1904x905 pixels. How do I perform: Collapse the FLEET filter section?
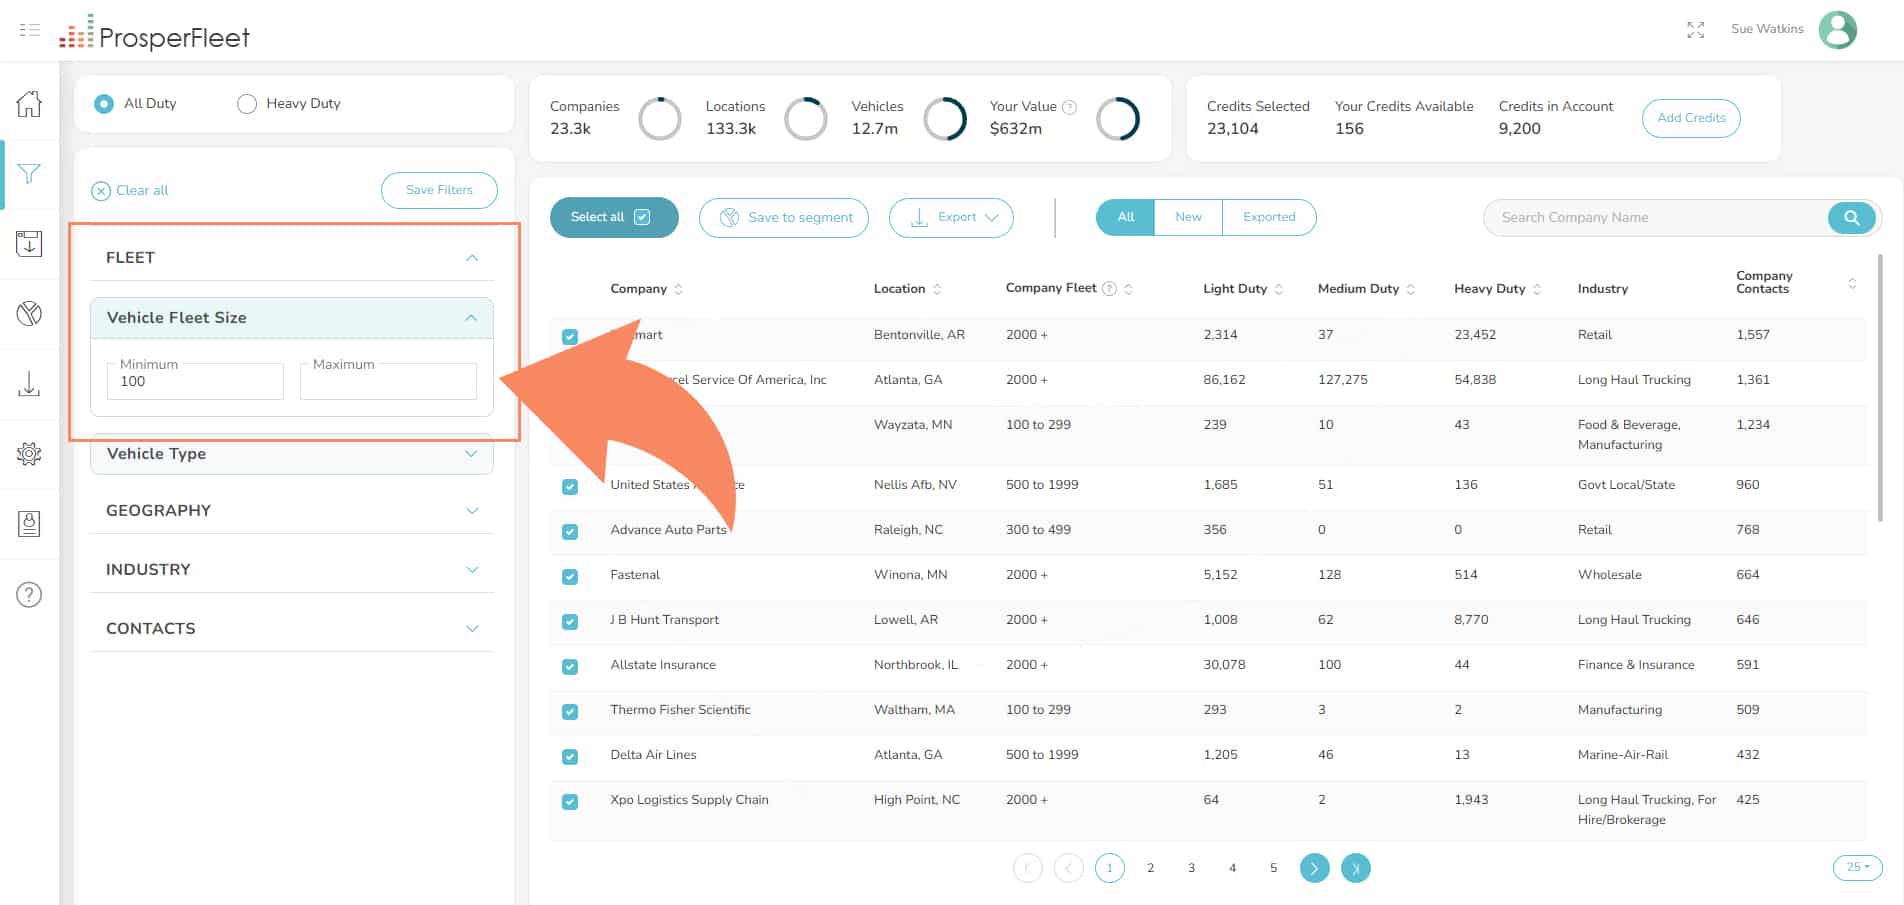tap(472, 258)
